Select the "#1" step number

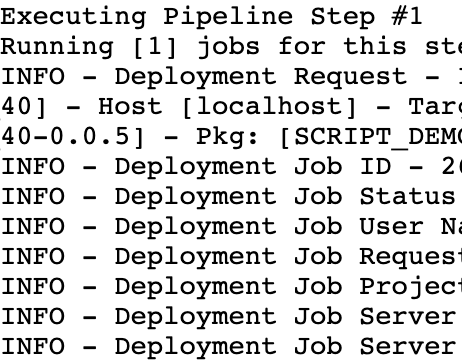click(x=407, y=17)
